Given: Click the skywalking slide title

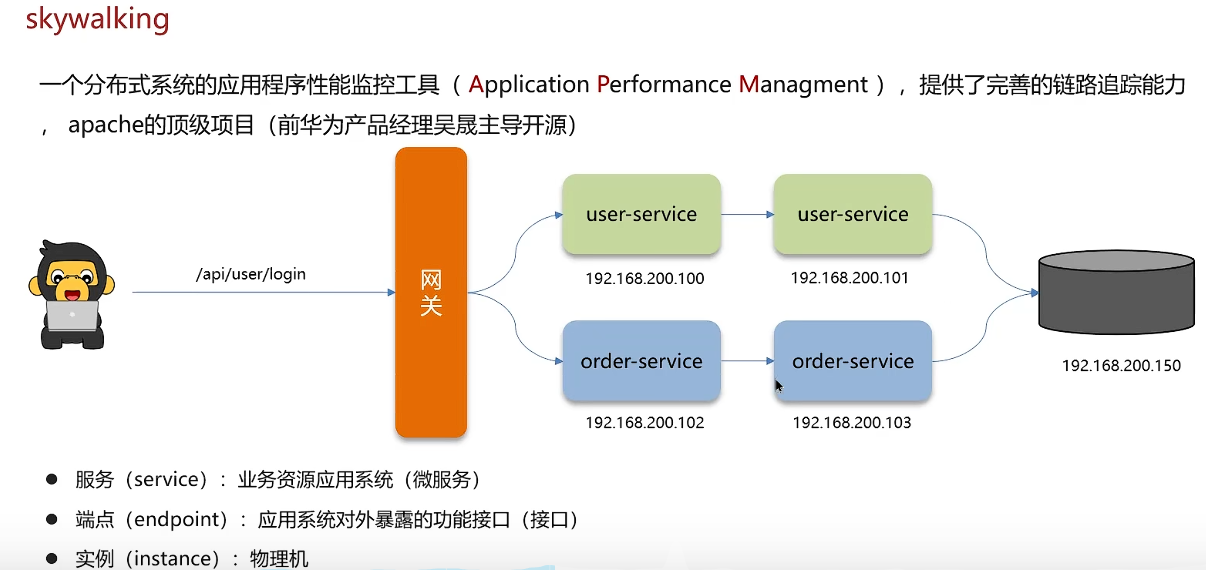Looking at the screenshot, I should tap(97, 19).
